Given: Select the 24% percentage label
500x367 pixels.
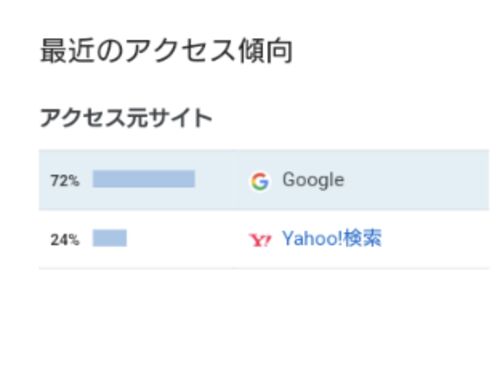Looking at the screenshot, I should pyautogui.click(x=65, y=239).
